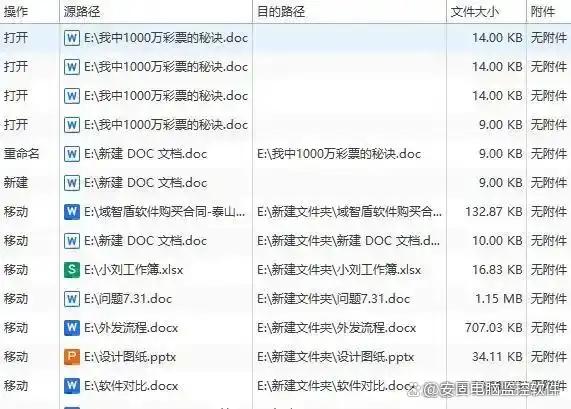This screenshot has width=571, height=409.
Task: Click Word icon for 外发流程.docx
Action: tap(72, 328)
